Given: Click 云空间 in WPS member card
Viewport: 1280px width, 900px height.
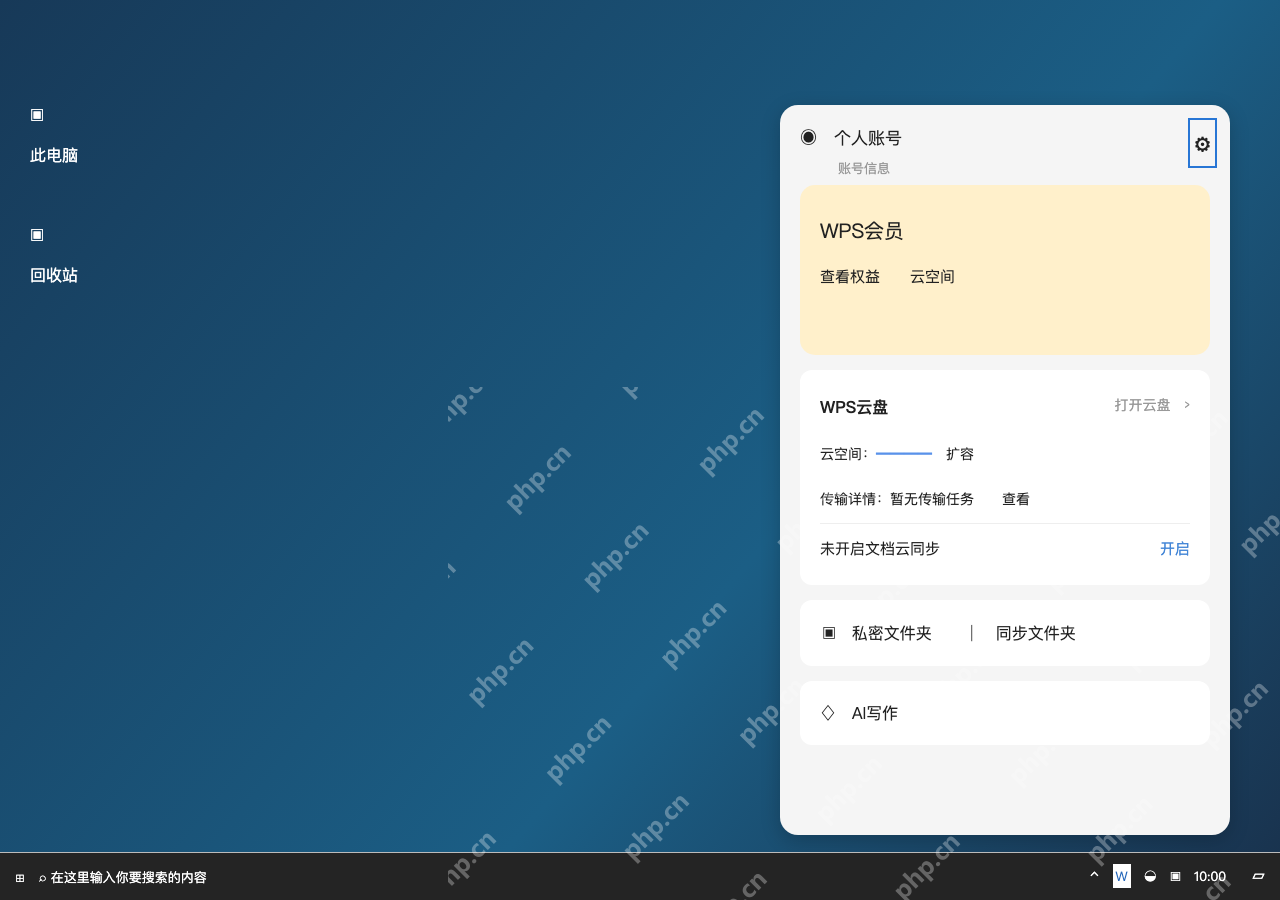Looking at the screenshot, I should point(932,277).
